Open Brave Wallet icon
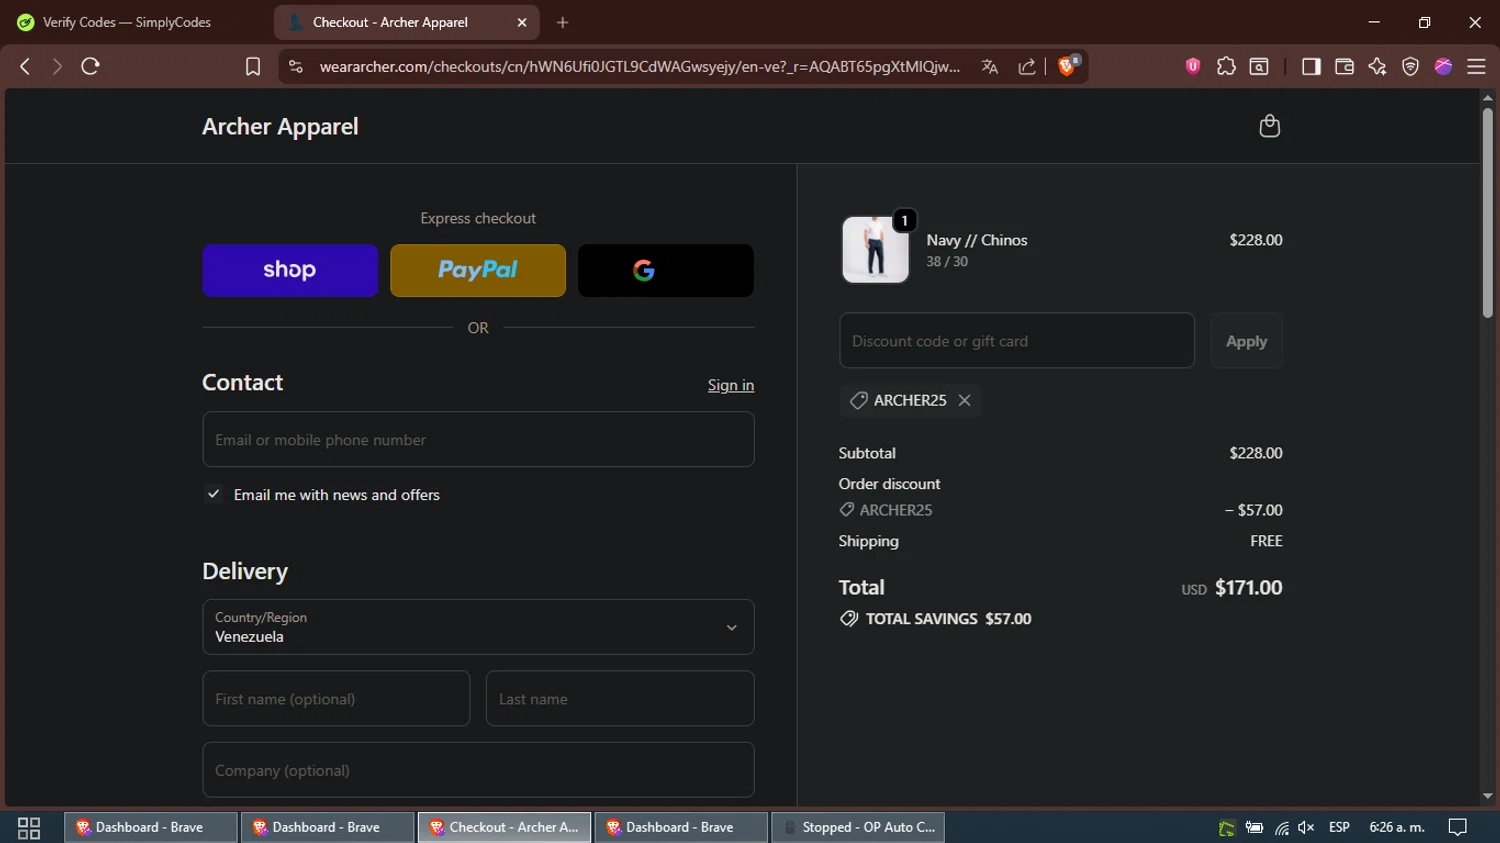Image resolution: width=1500 pixels, height=843 pixels. 1344,66
